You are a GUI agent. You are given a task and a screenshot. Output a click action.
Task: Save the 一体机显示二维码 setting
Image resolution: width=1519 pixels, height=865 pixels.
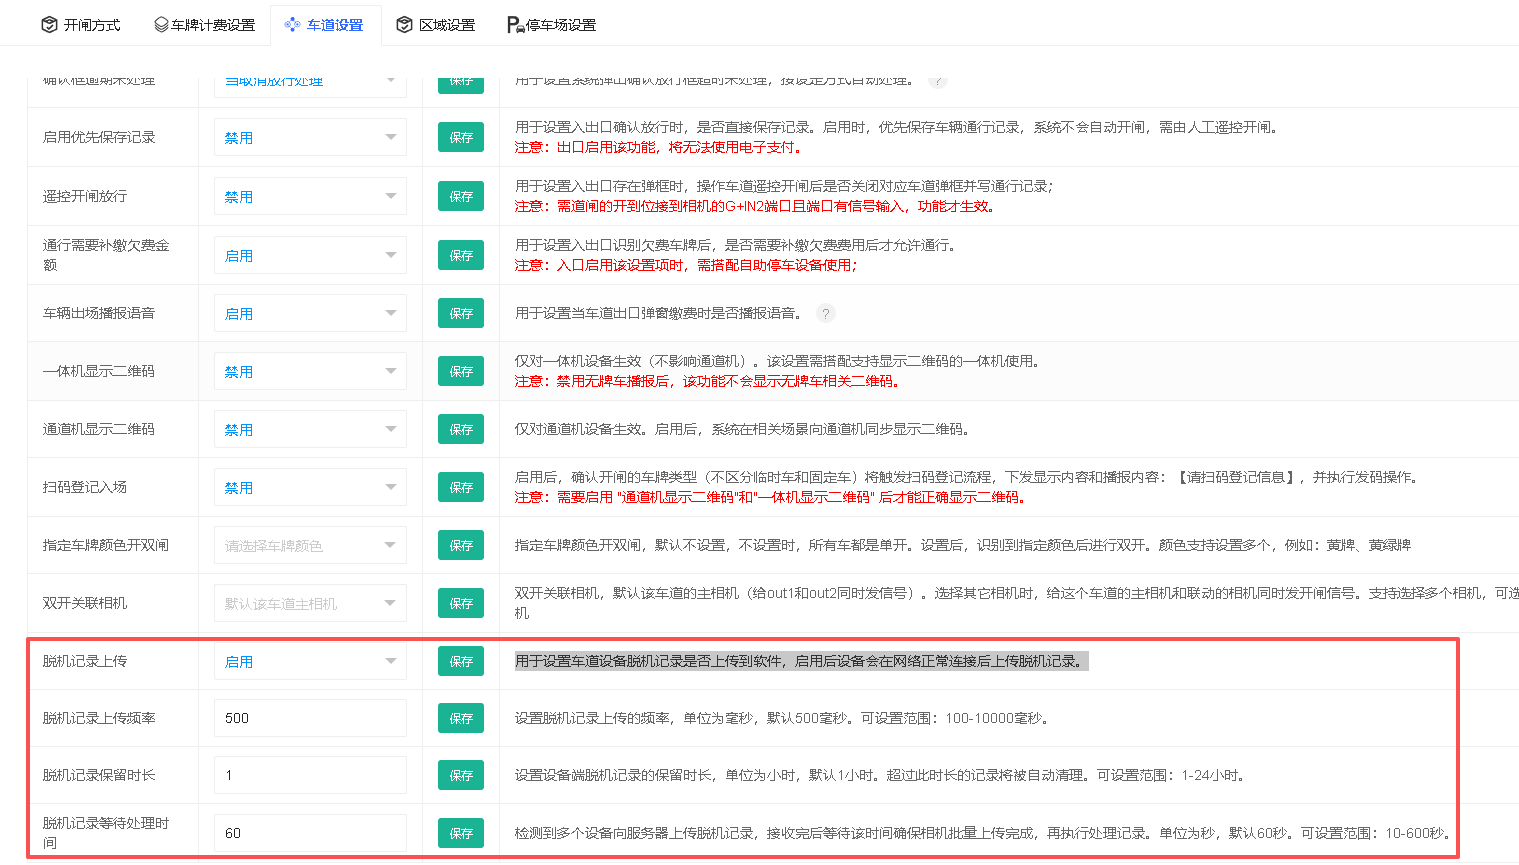tap(461, 372)
